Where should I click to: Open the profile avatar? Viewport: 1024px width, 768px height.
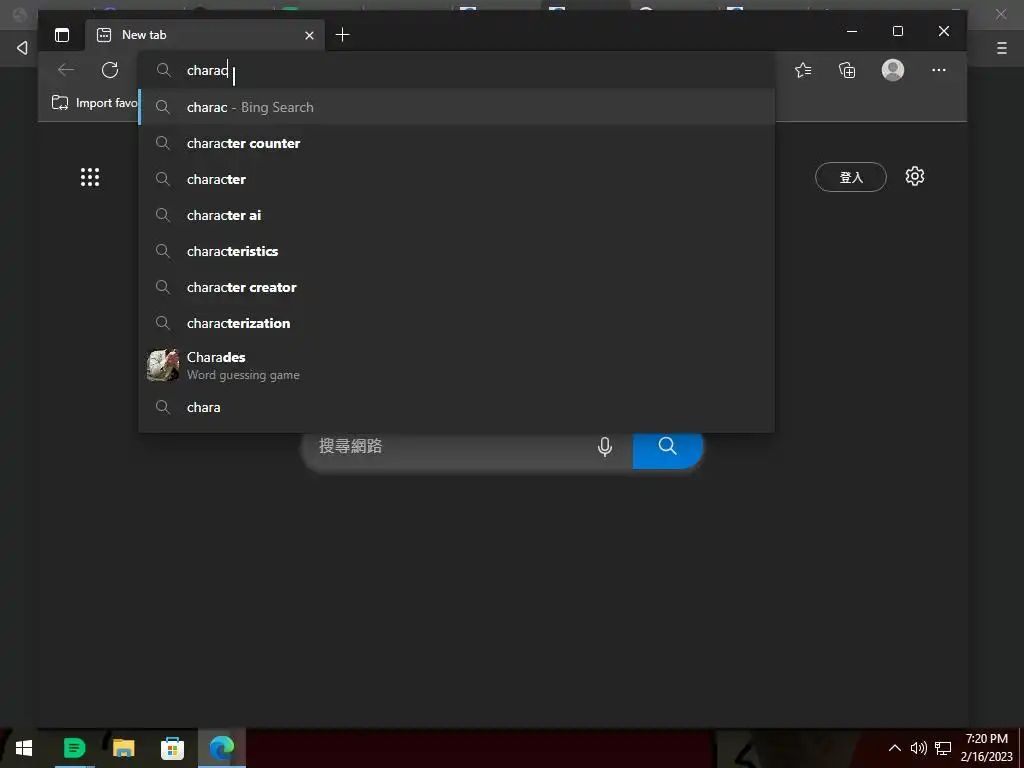pyautogui.click(x=893, y=70)
